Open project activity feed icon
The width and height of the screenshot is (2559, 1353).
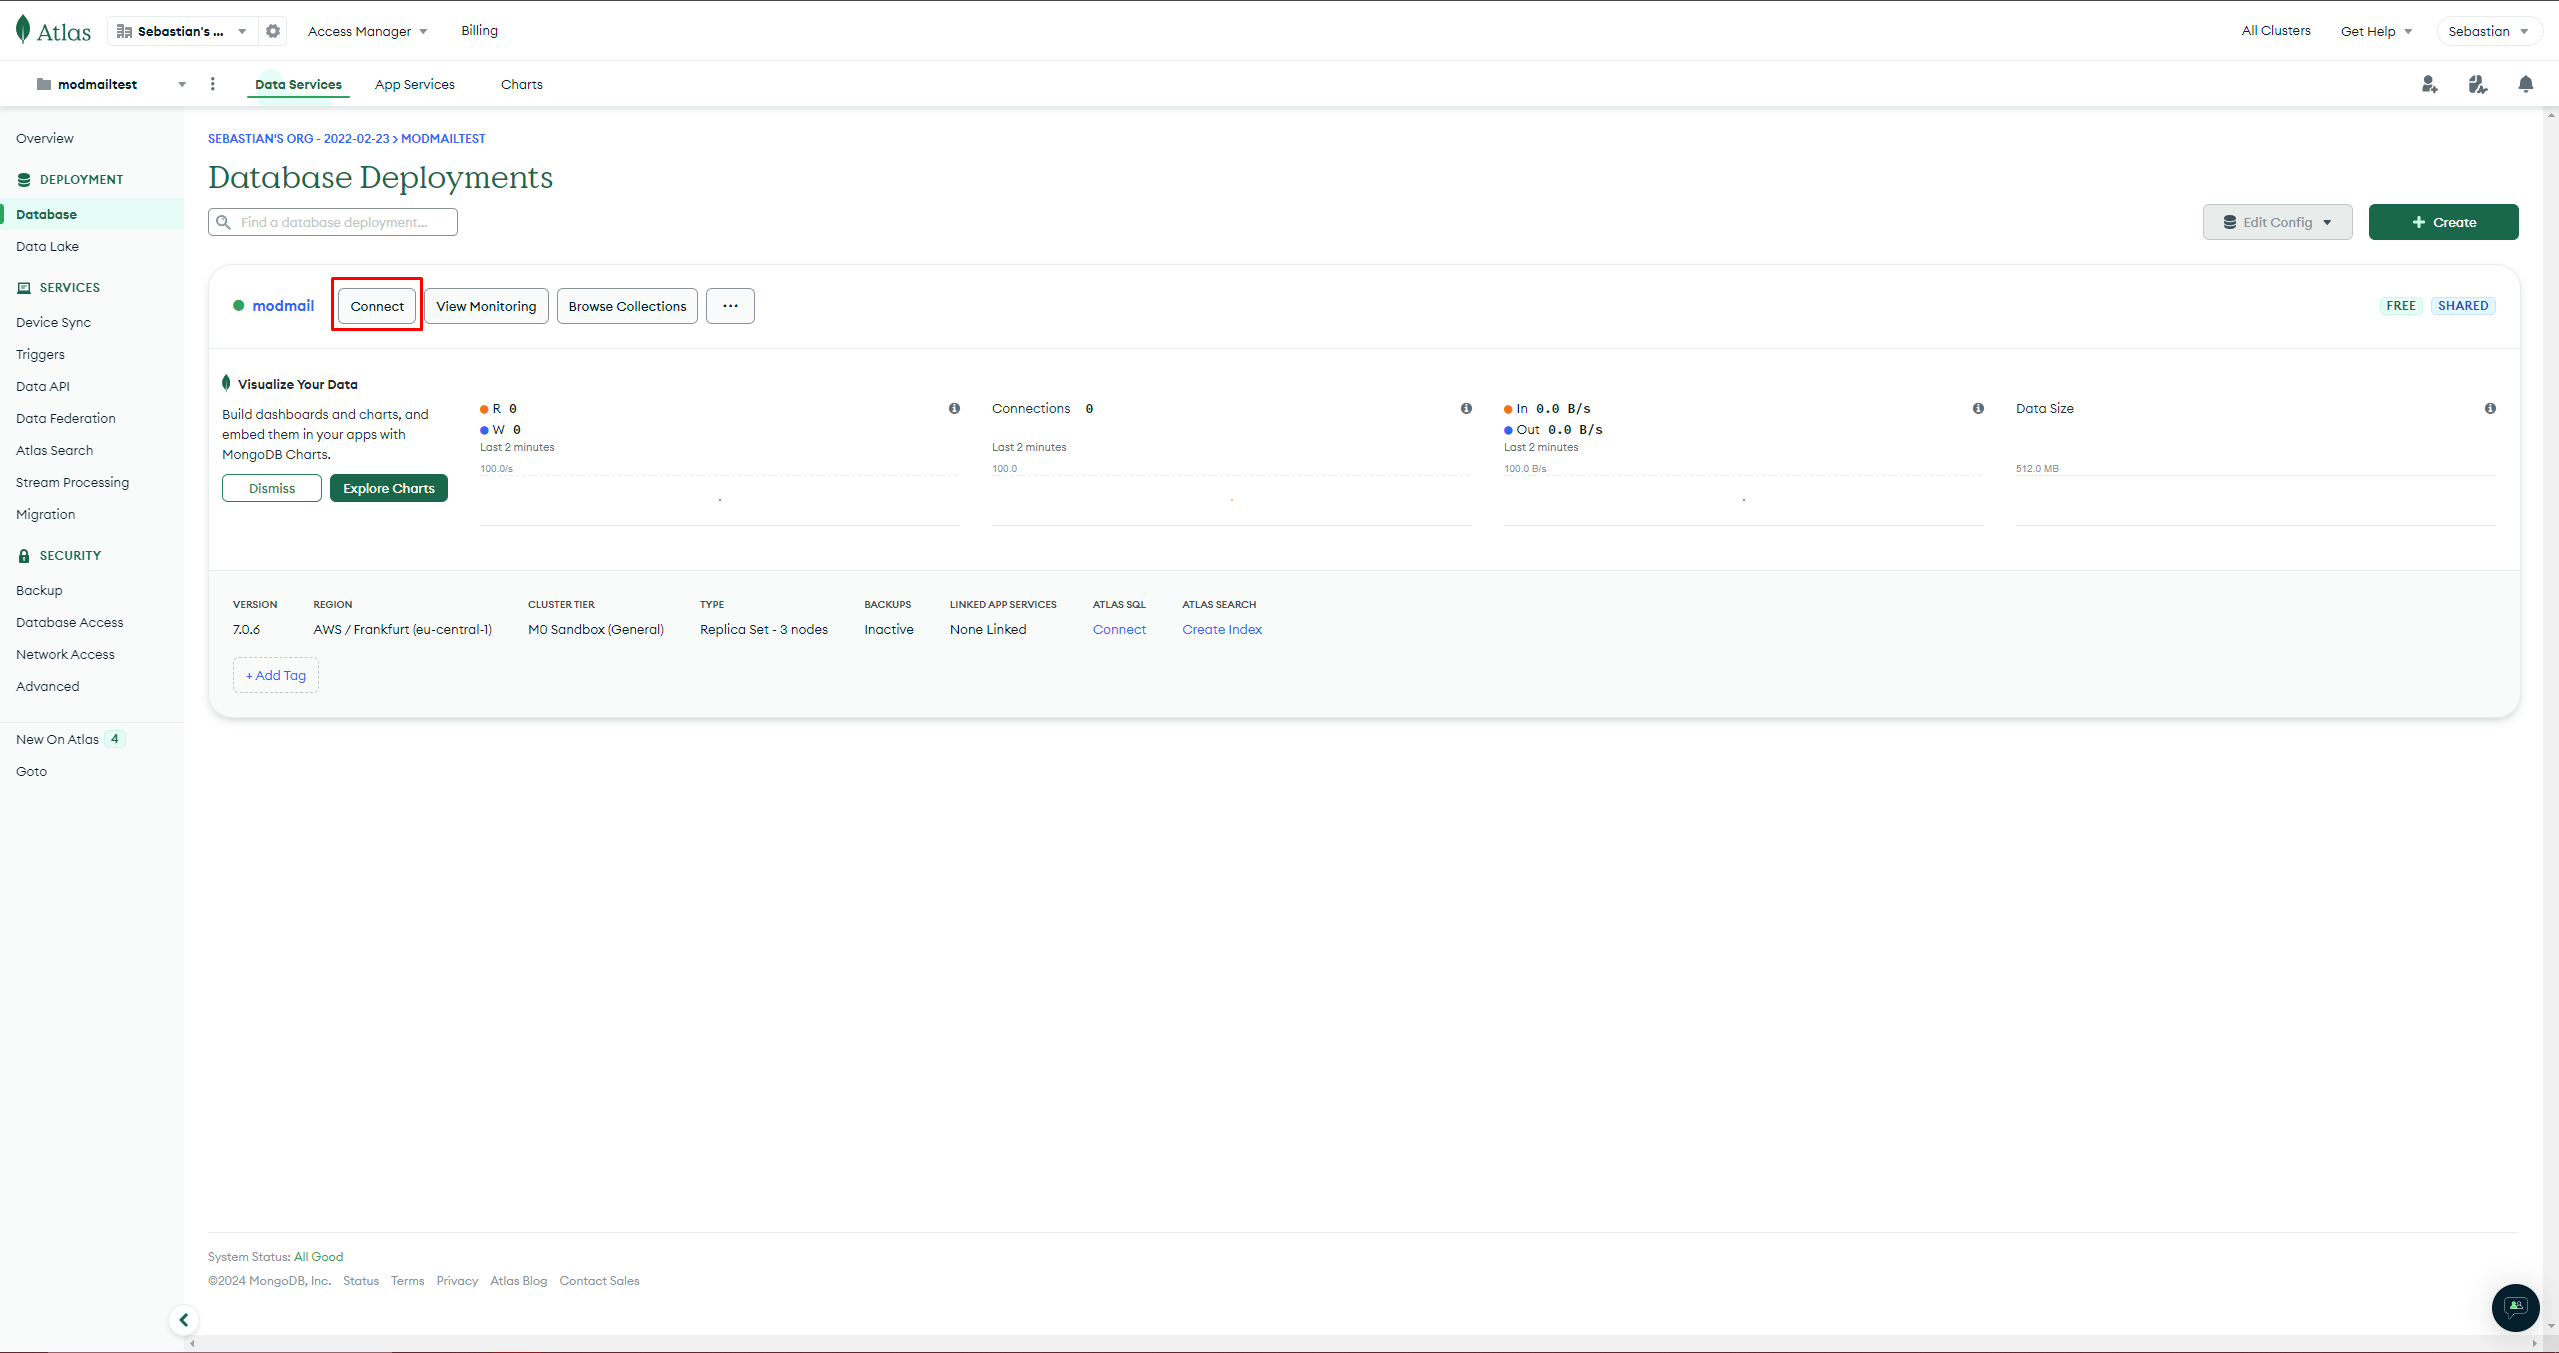(2478, 84)
